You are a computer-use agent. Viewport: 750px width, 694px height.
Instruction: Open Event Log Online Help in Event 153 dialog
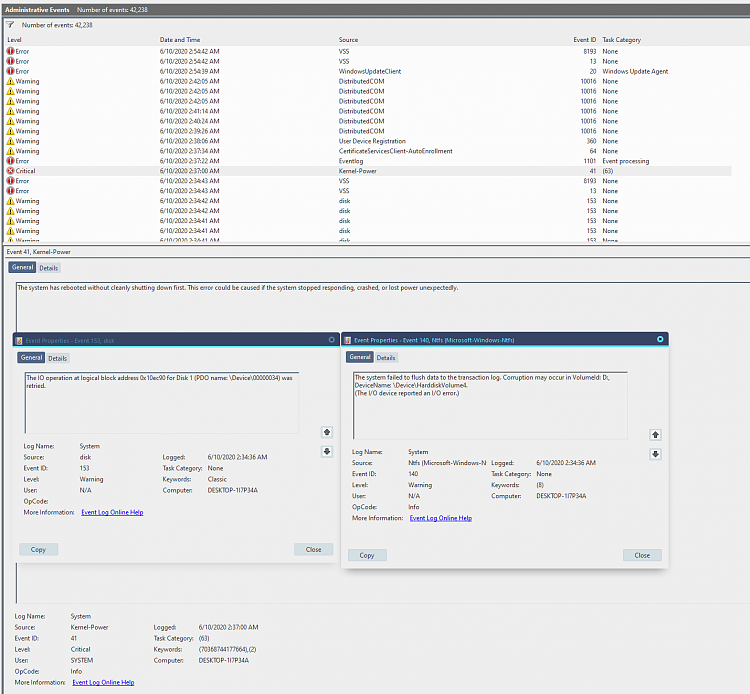[x=112, y=512]
